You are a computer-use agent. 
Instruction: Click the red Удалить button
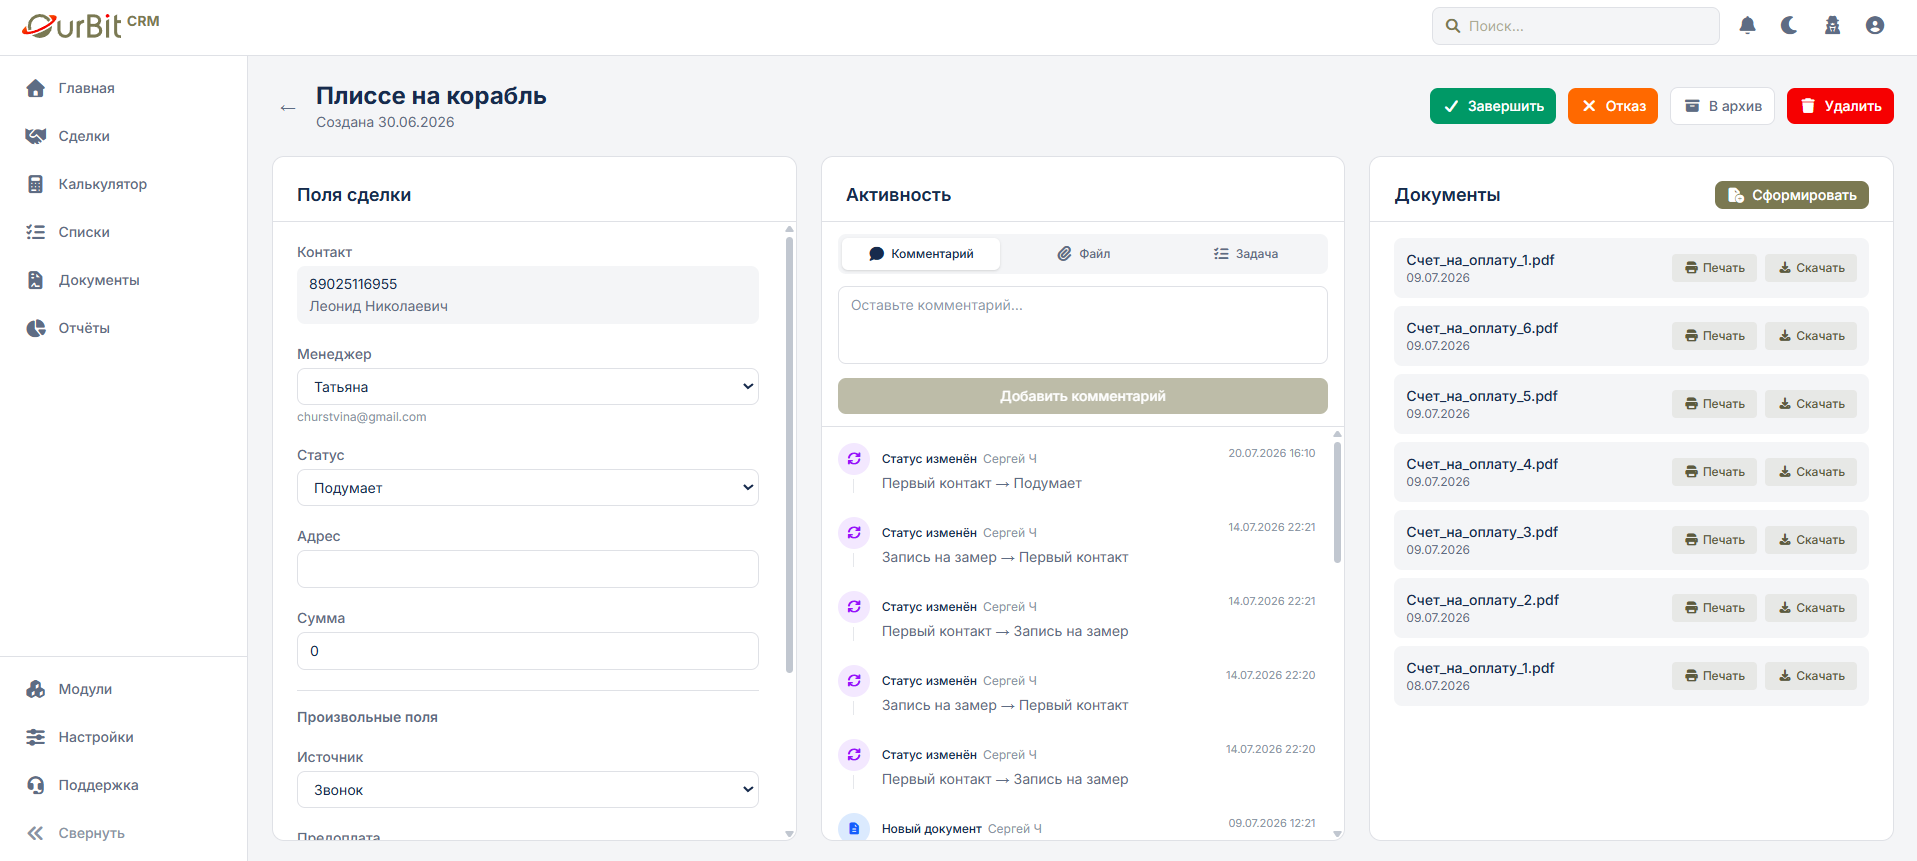click(x=1840, y=106)
